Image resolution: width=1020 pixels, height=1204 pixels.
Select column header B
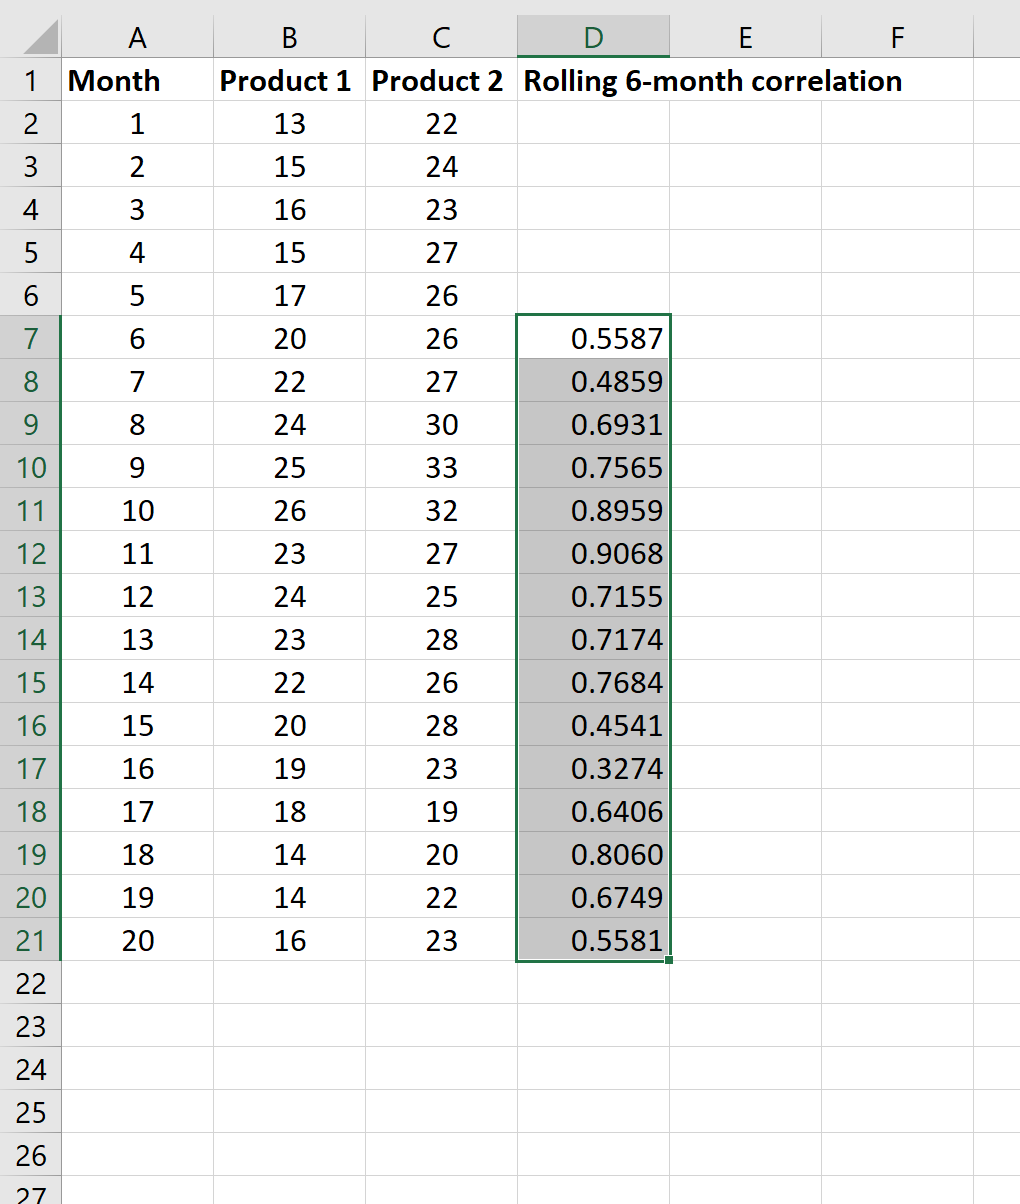click(288, 37)
